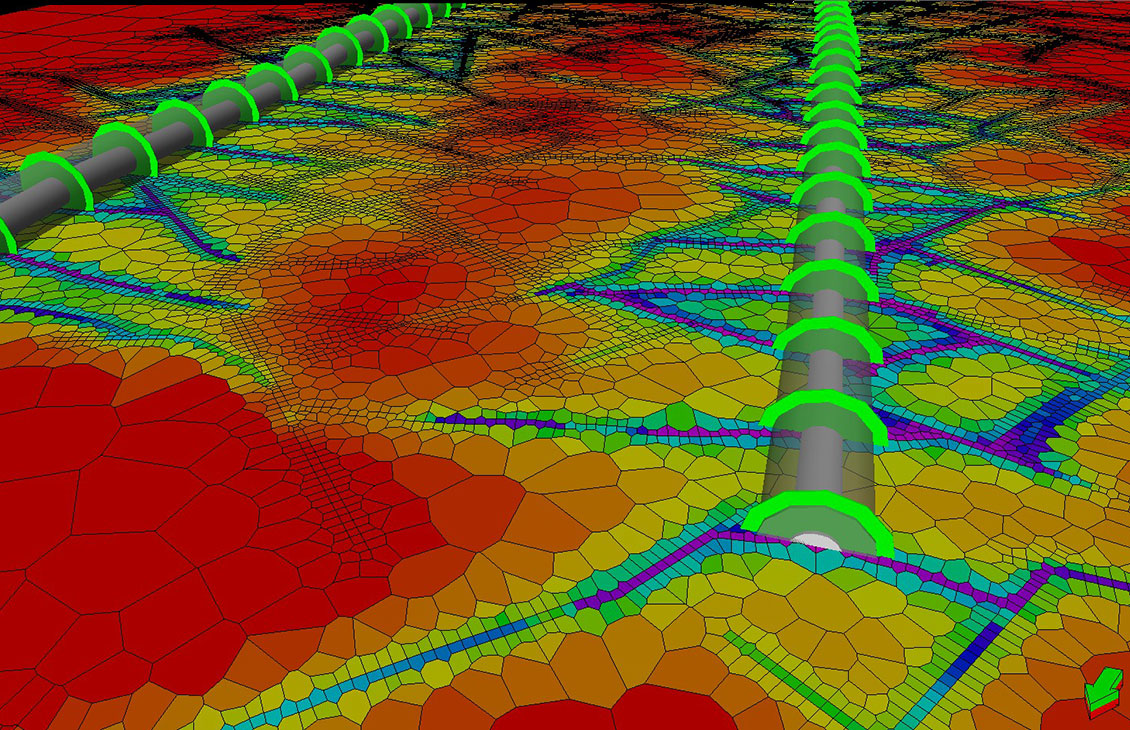Click the green orientation arrow indicator
This screenshot has height=730, width=1130.
(x=1103, y=689)
